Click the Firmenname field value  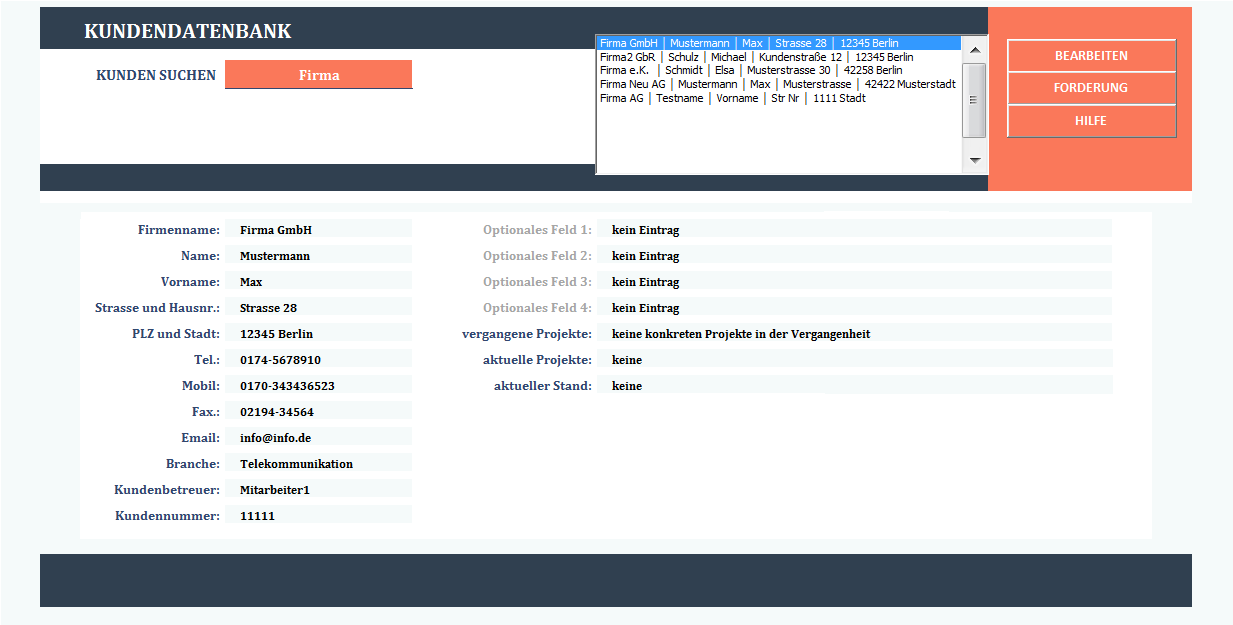coord(318,230)
